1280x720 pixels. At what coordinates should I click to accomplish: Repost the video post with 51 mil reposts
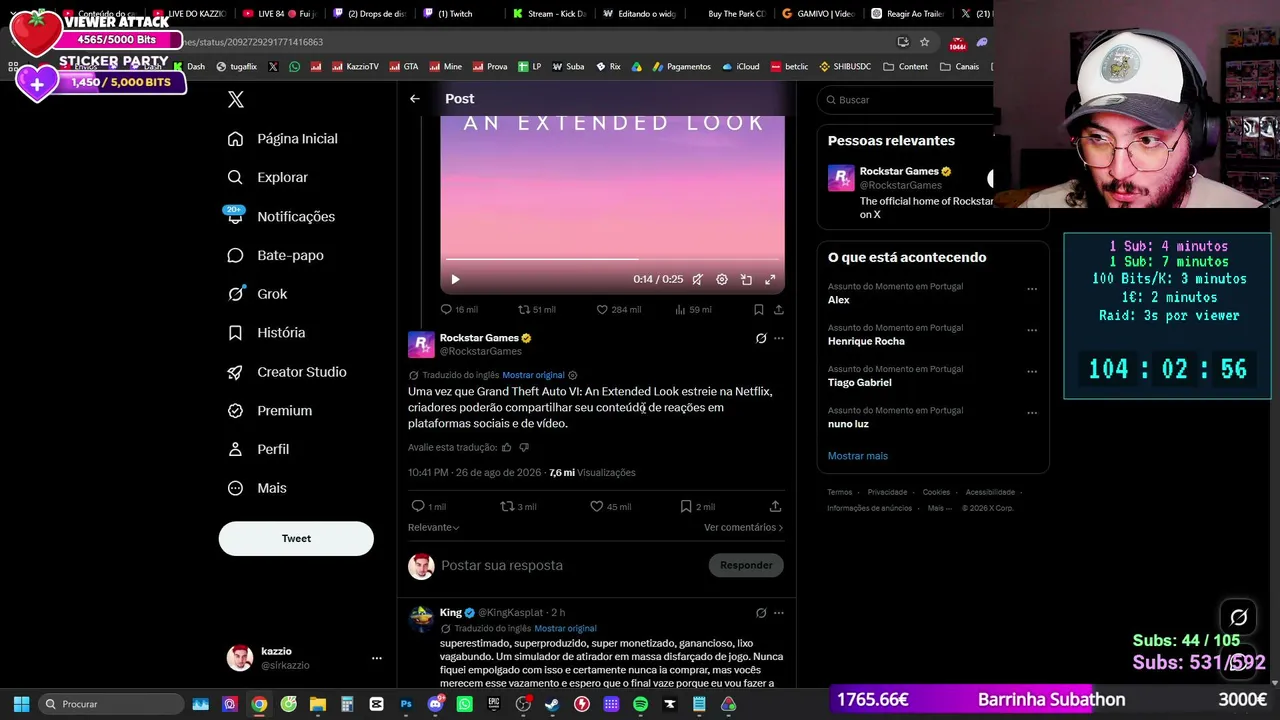pyautogui.click(x=536, y=310)
